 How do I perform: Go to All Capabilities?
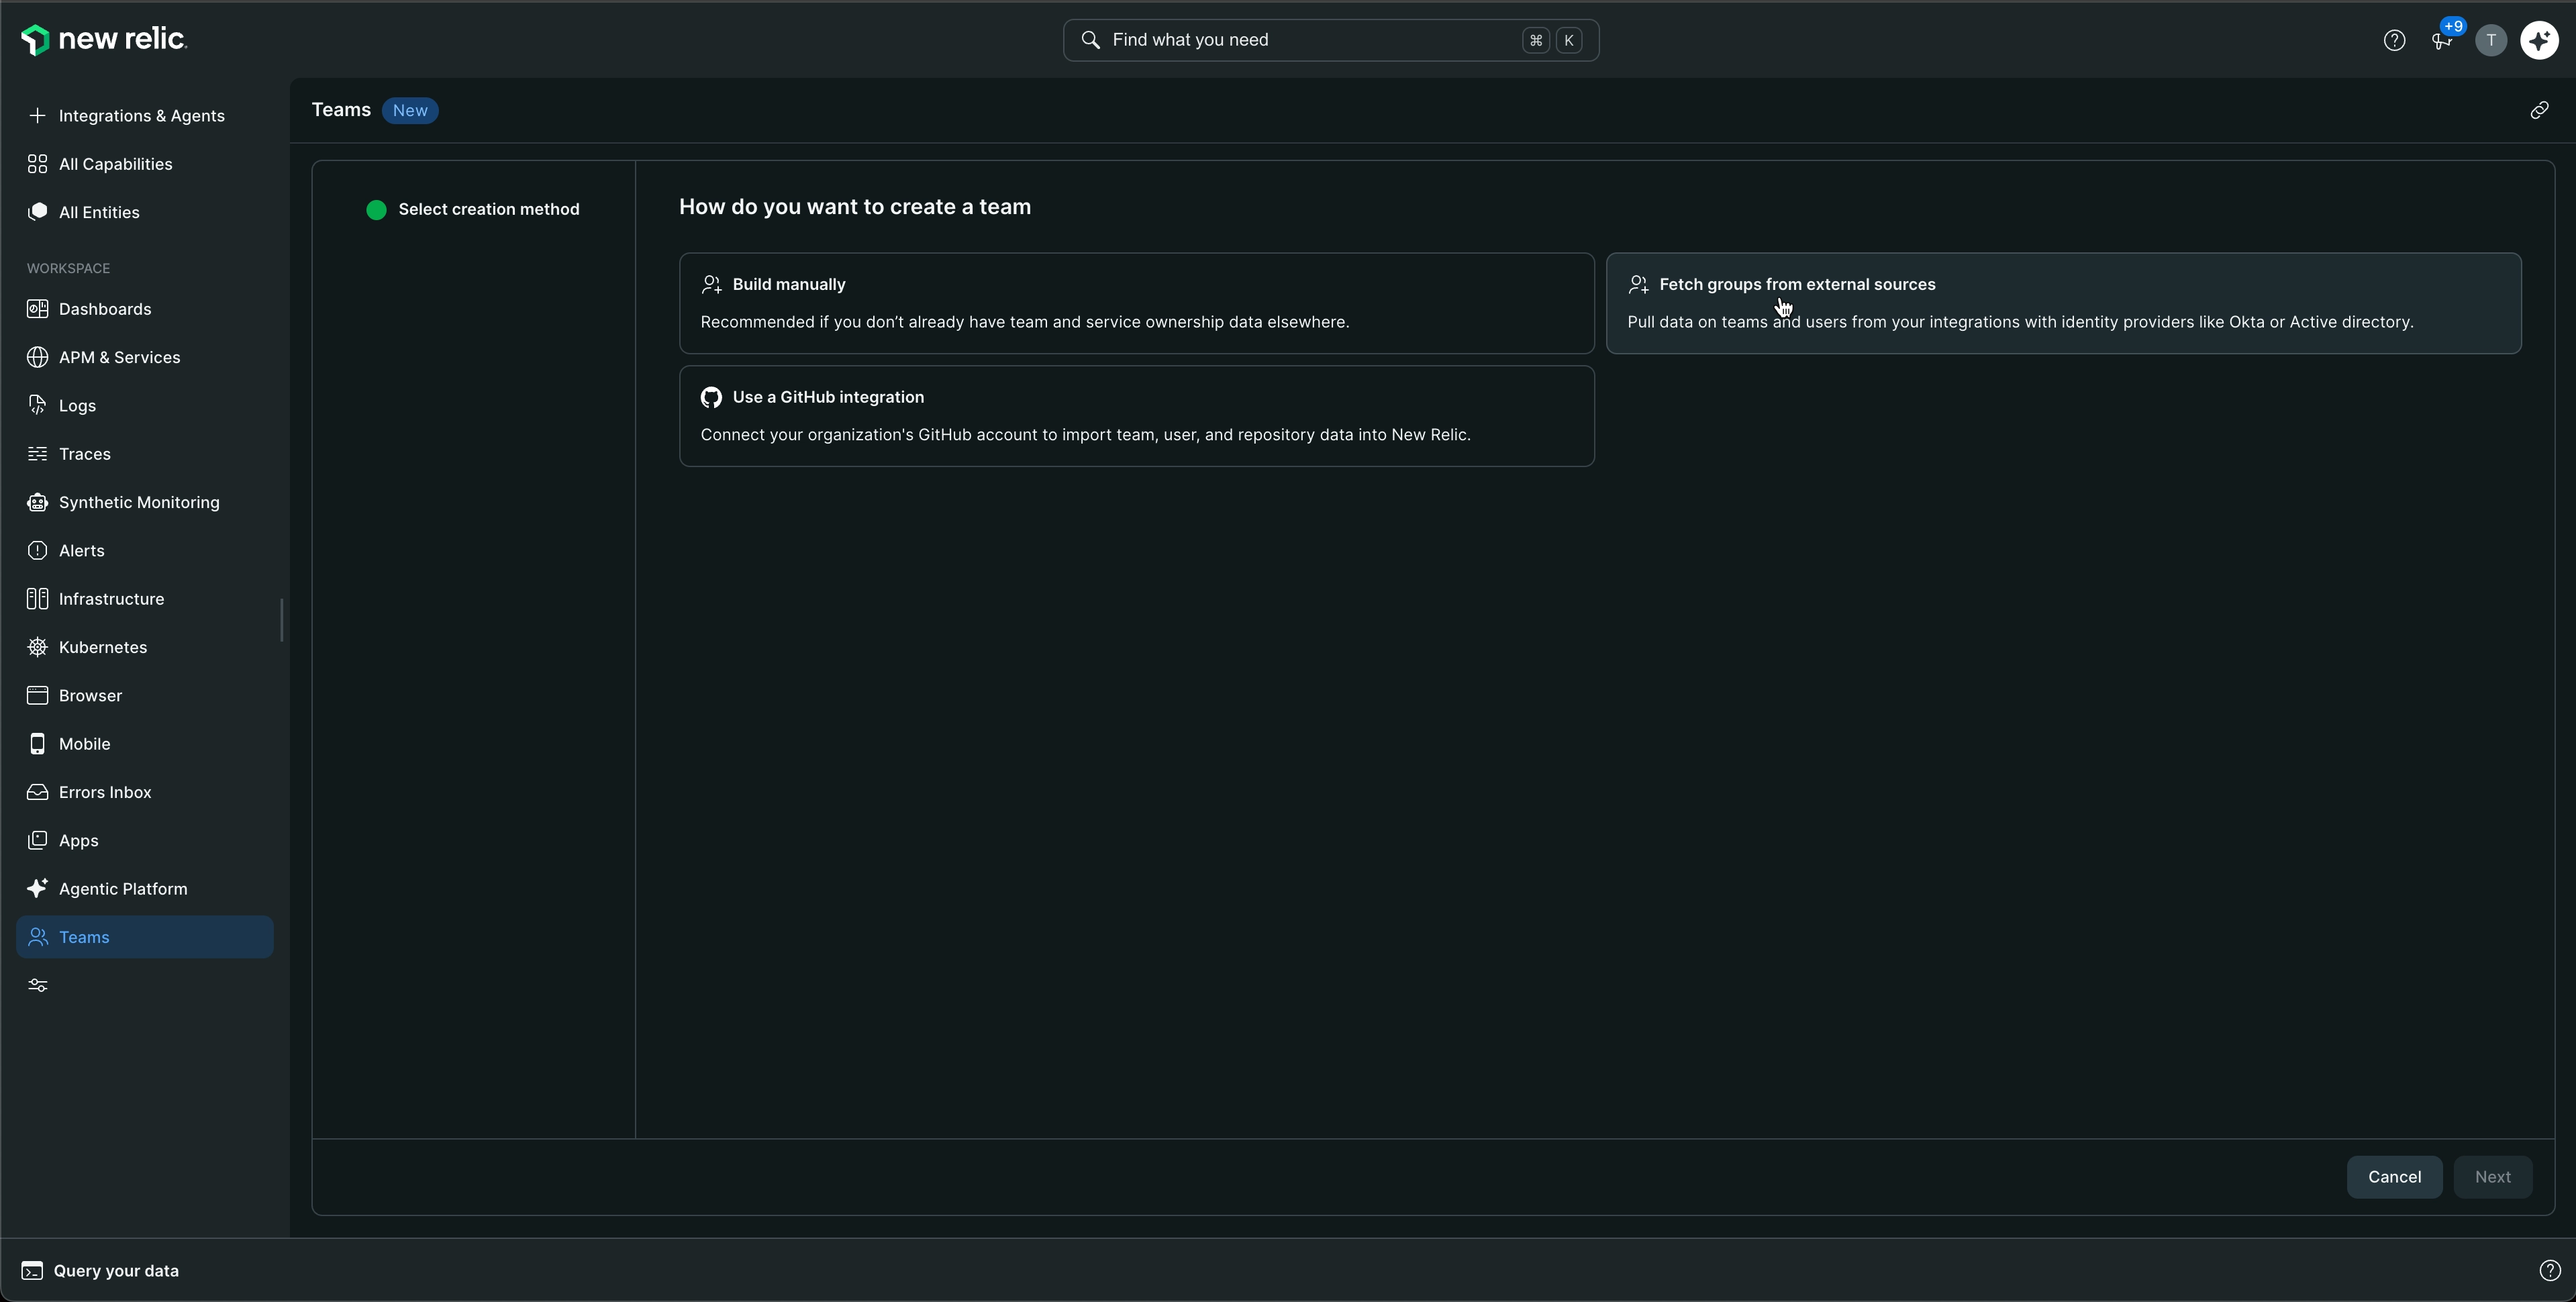pos(145,164)
